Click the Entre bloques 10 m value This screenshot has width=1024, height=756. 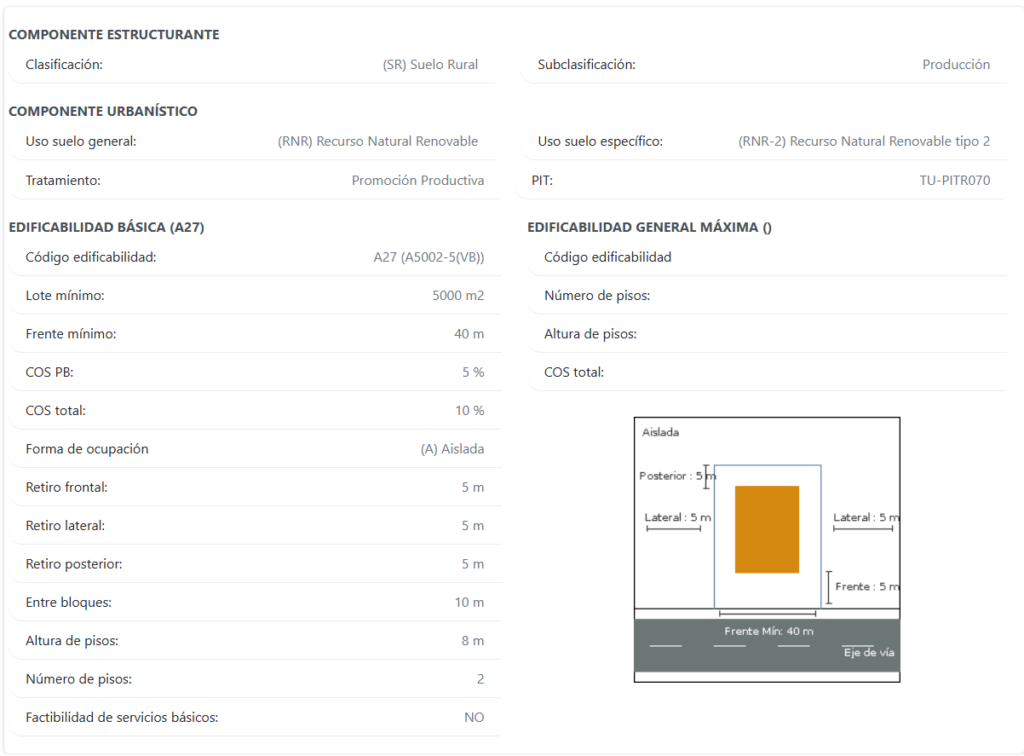pos(470,602)
